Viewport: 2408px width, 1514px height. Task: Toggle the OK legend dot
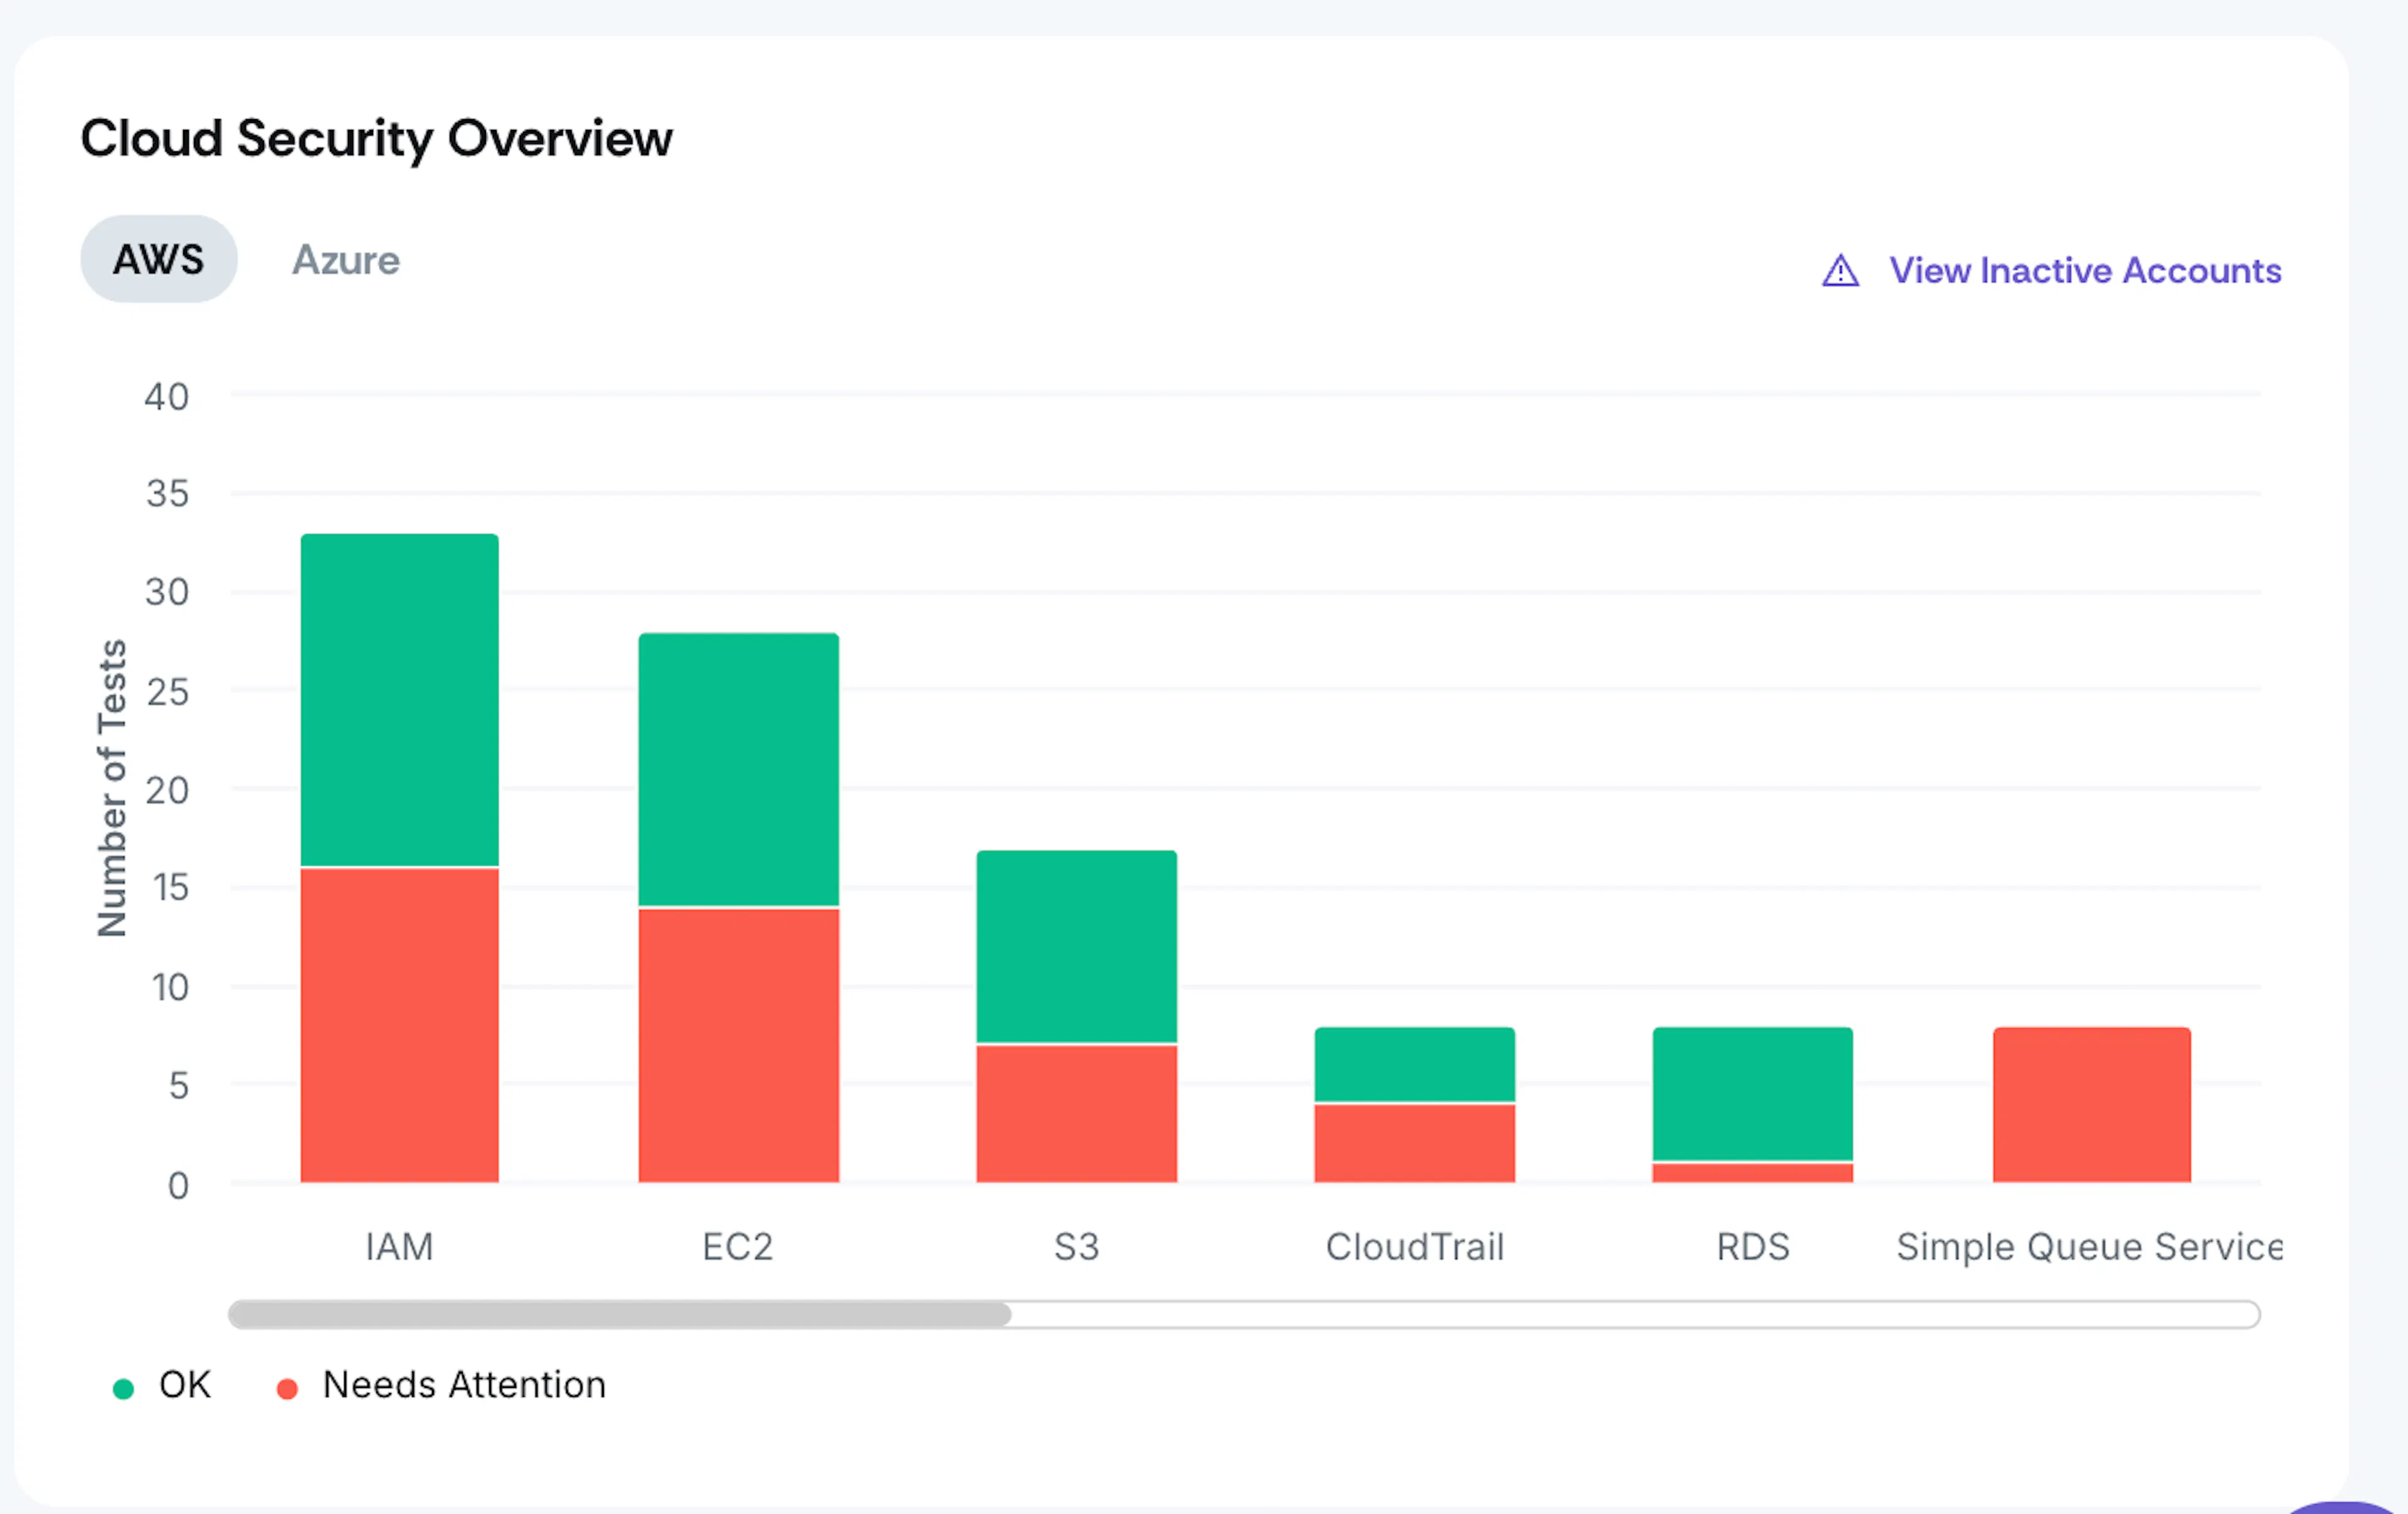pos(123,1389)
